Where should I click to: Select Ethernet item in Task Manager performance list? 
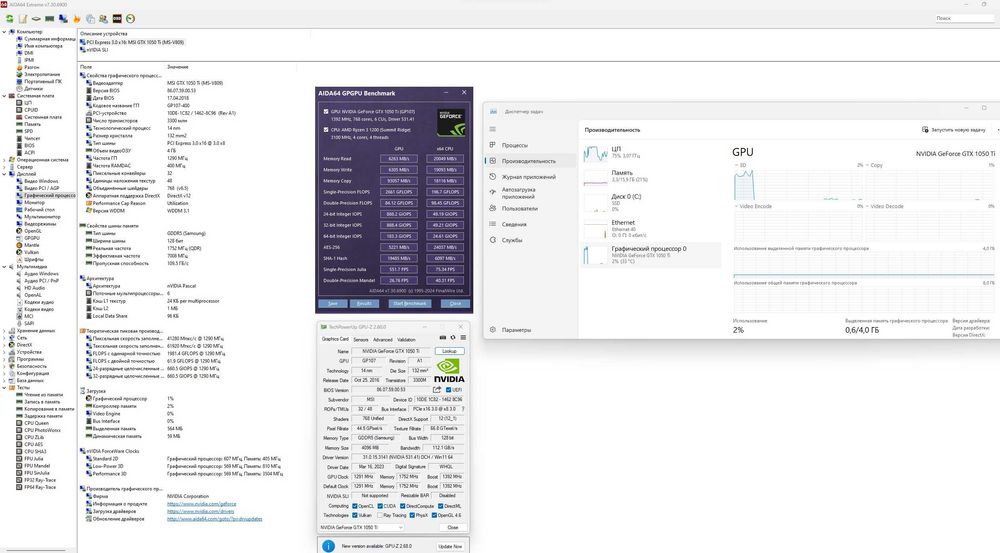(651, 229)
